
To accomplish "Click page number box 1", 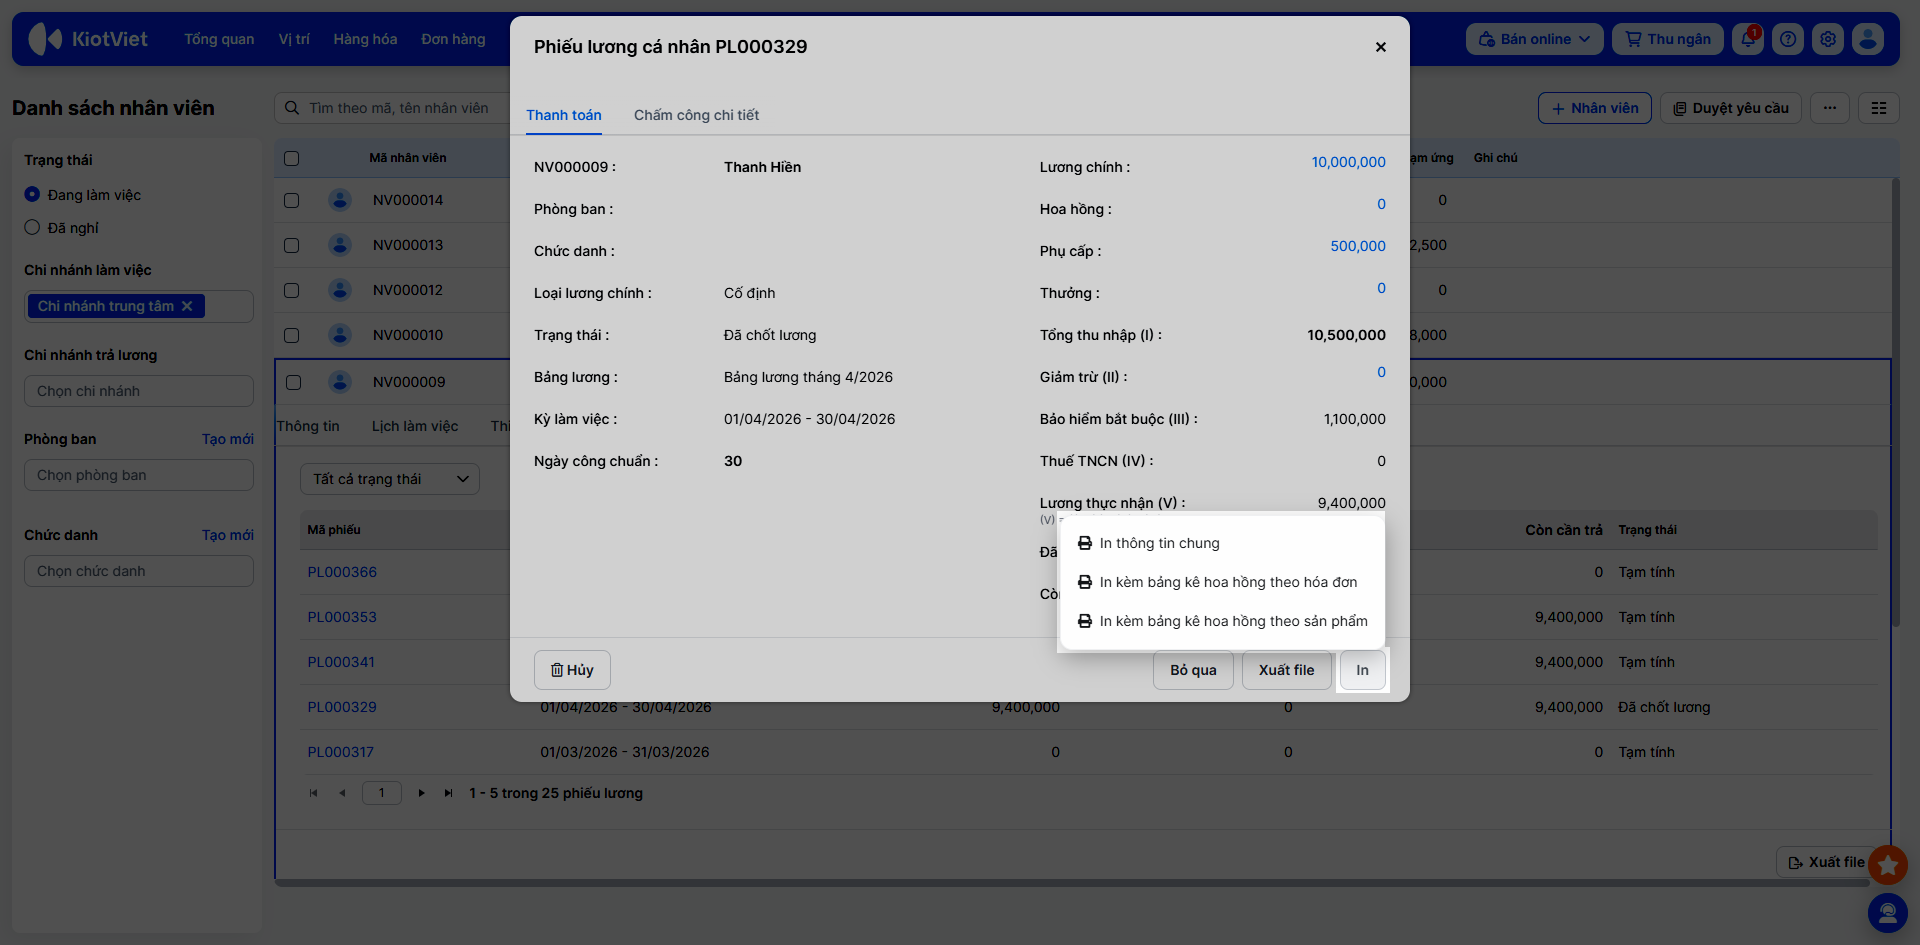I will (x=381, y=793).
